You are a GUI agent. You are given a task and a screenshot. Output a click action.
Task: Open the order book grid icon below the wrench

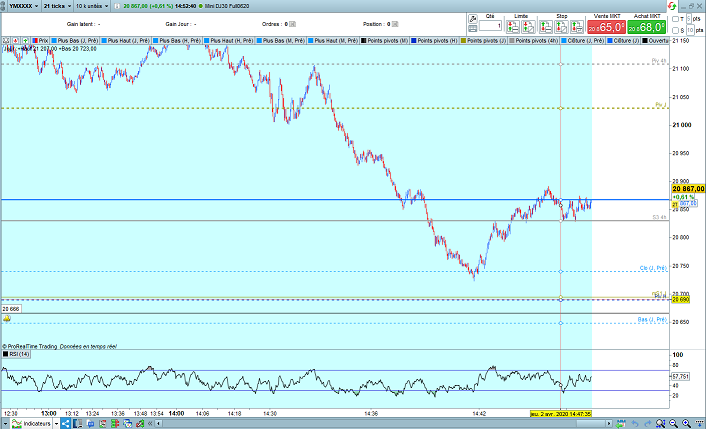click(x=473, y=28)
